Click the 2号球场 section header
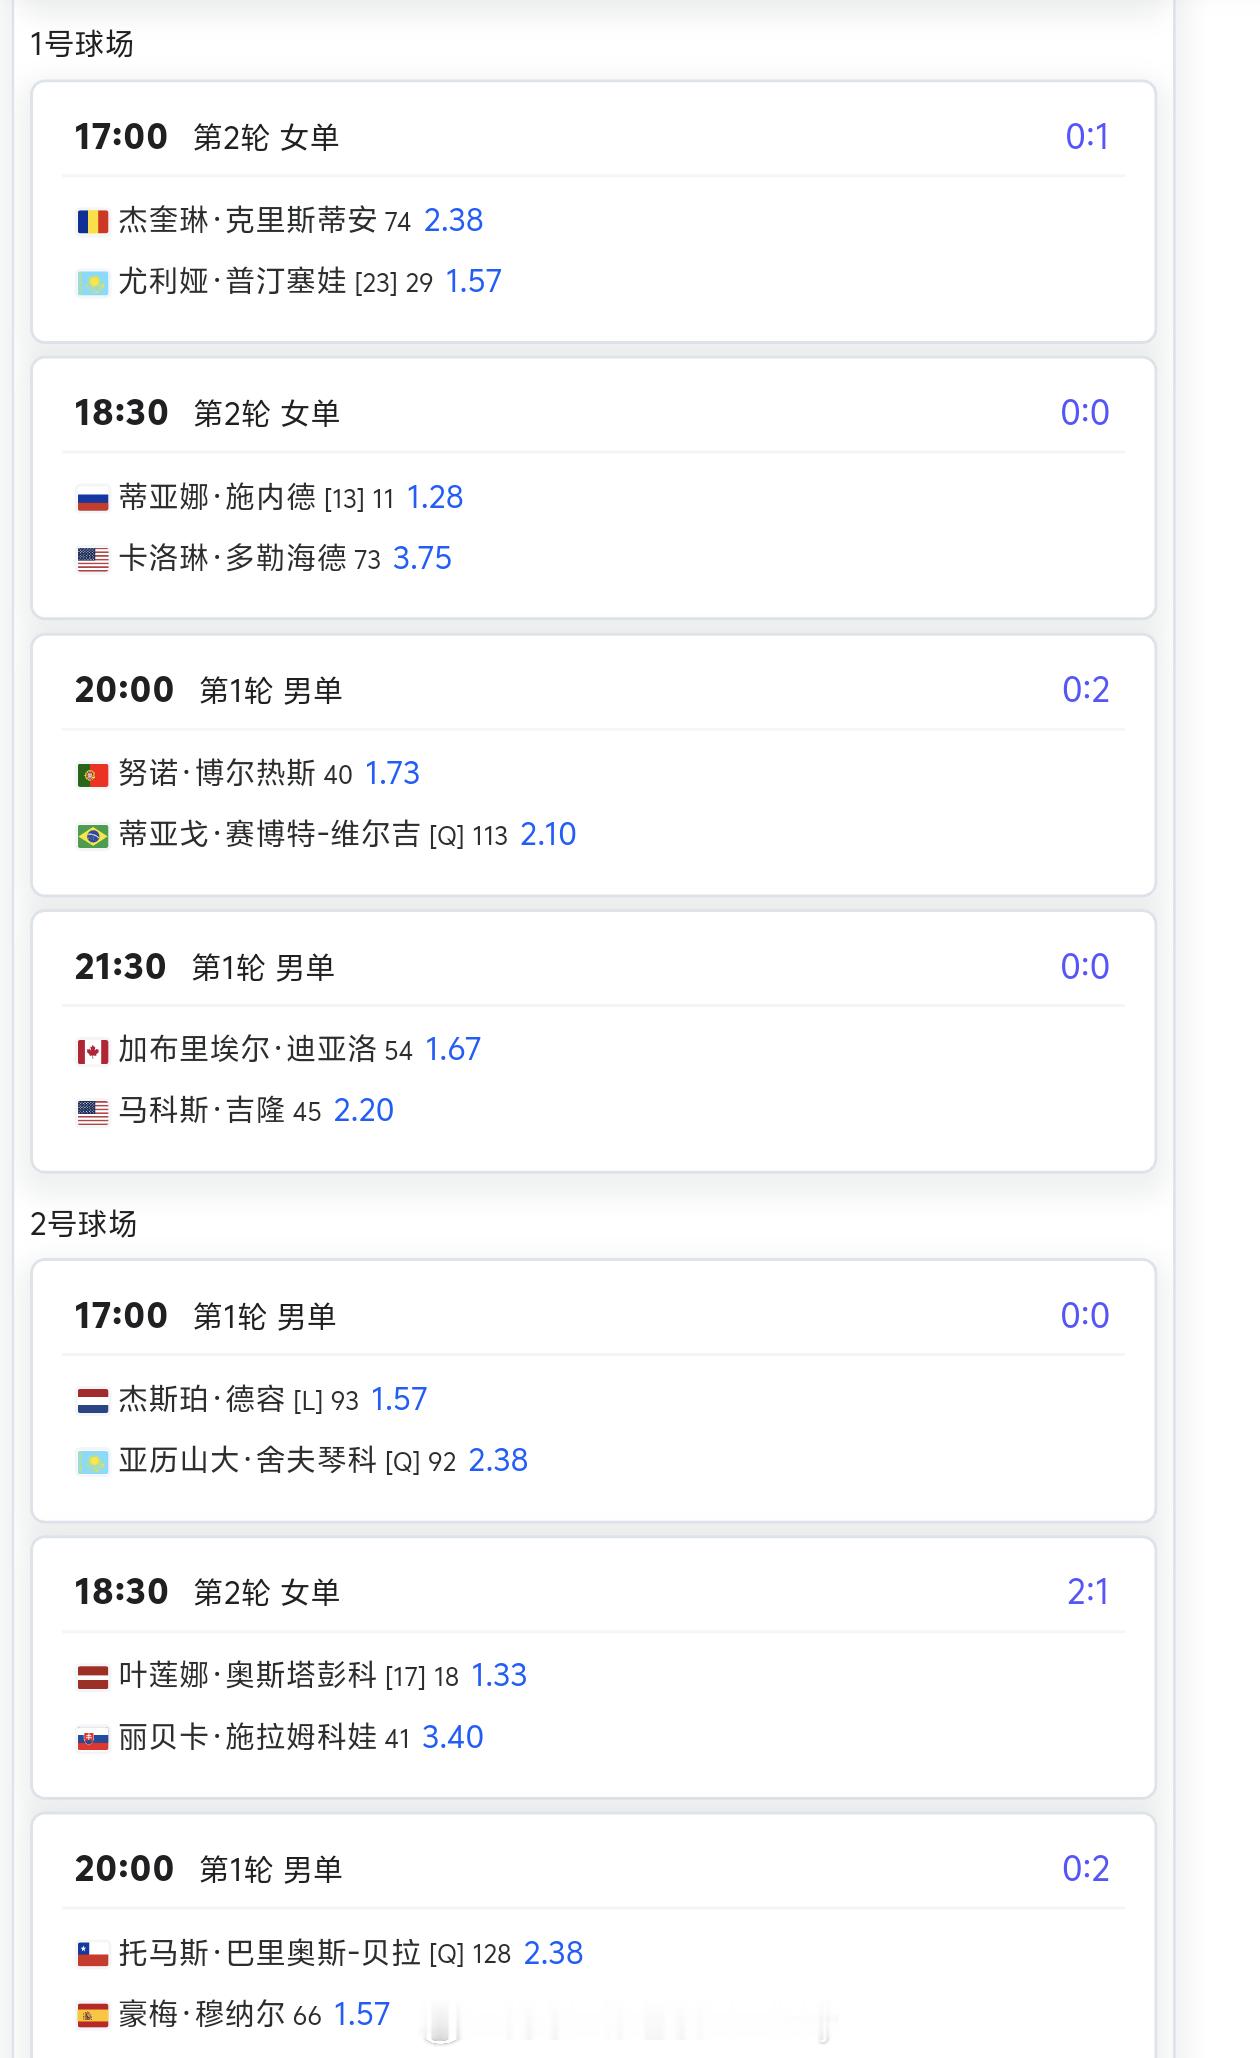This screenshot has height=2058, width=1260. coord(83,1224)
